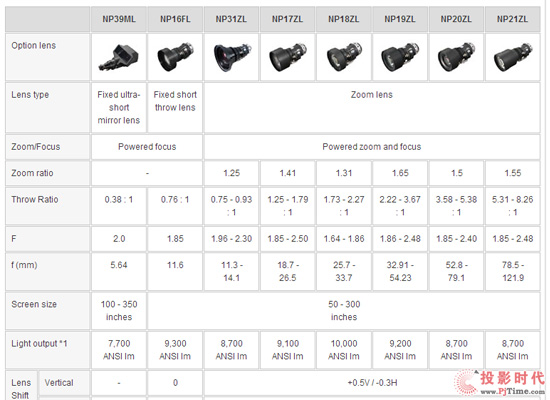Open the PjTime.com watermark logo

(499, 384)
